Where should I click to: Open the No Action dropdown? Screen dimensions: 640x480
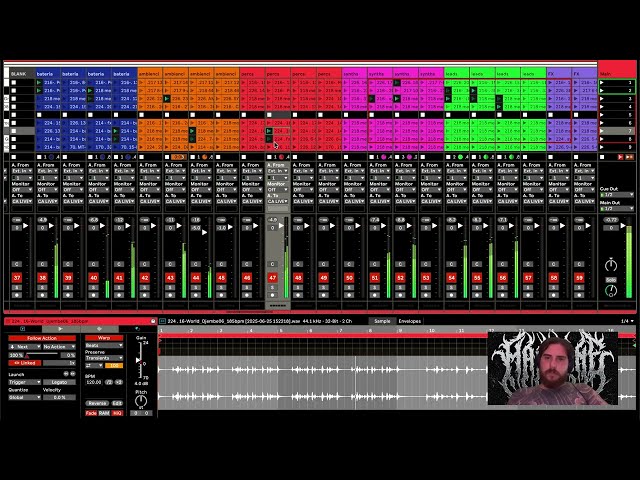pos(59,347)
